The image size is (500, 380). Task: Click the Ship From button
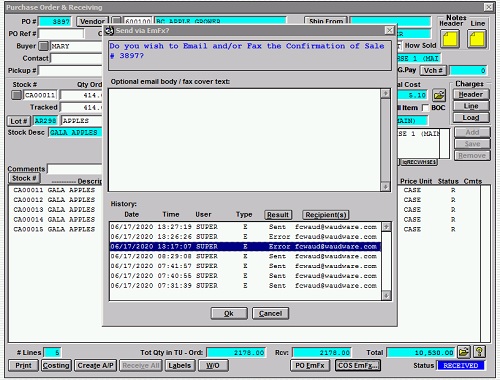(326, 21)
